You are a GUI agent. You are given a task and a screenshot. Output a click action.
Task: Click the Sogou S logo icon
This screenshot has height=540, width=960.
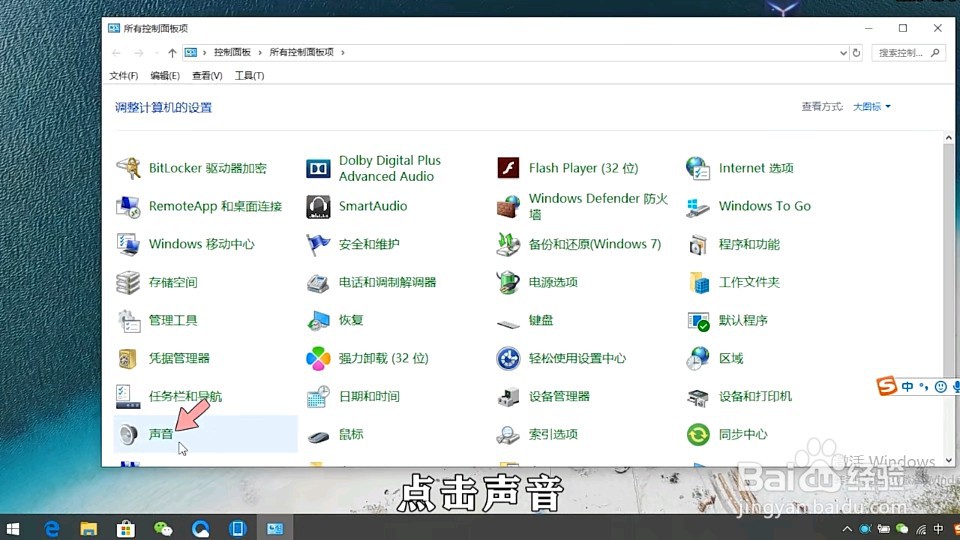click(887, 386)
